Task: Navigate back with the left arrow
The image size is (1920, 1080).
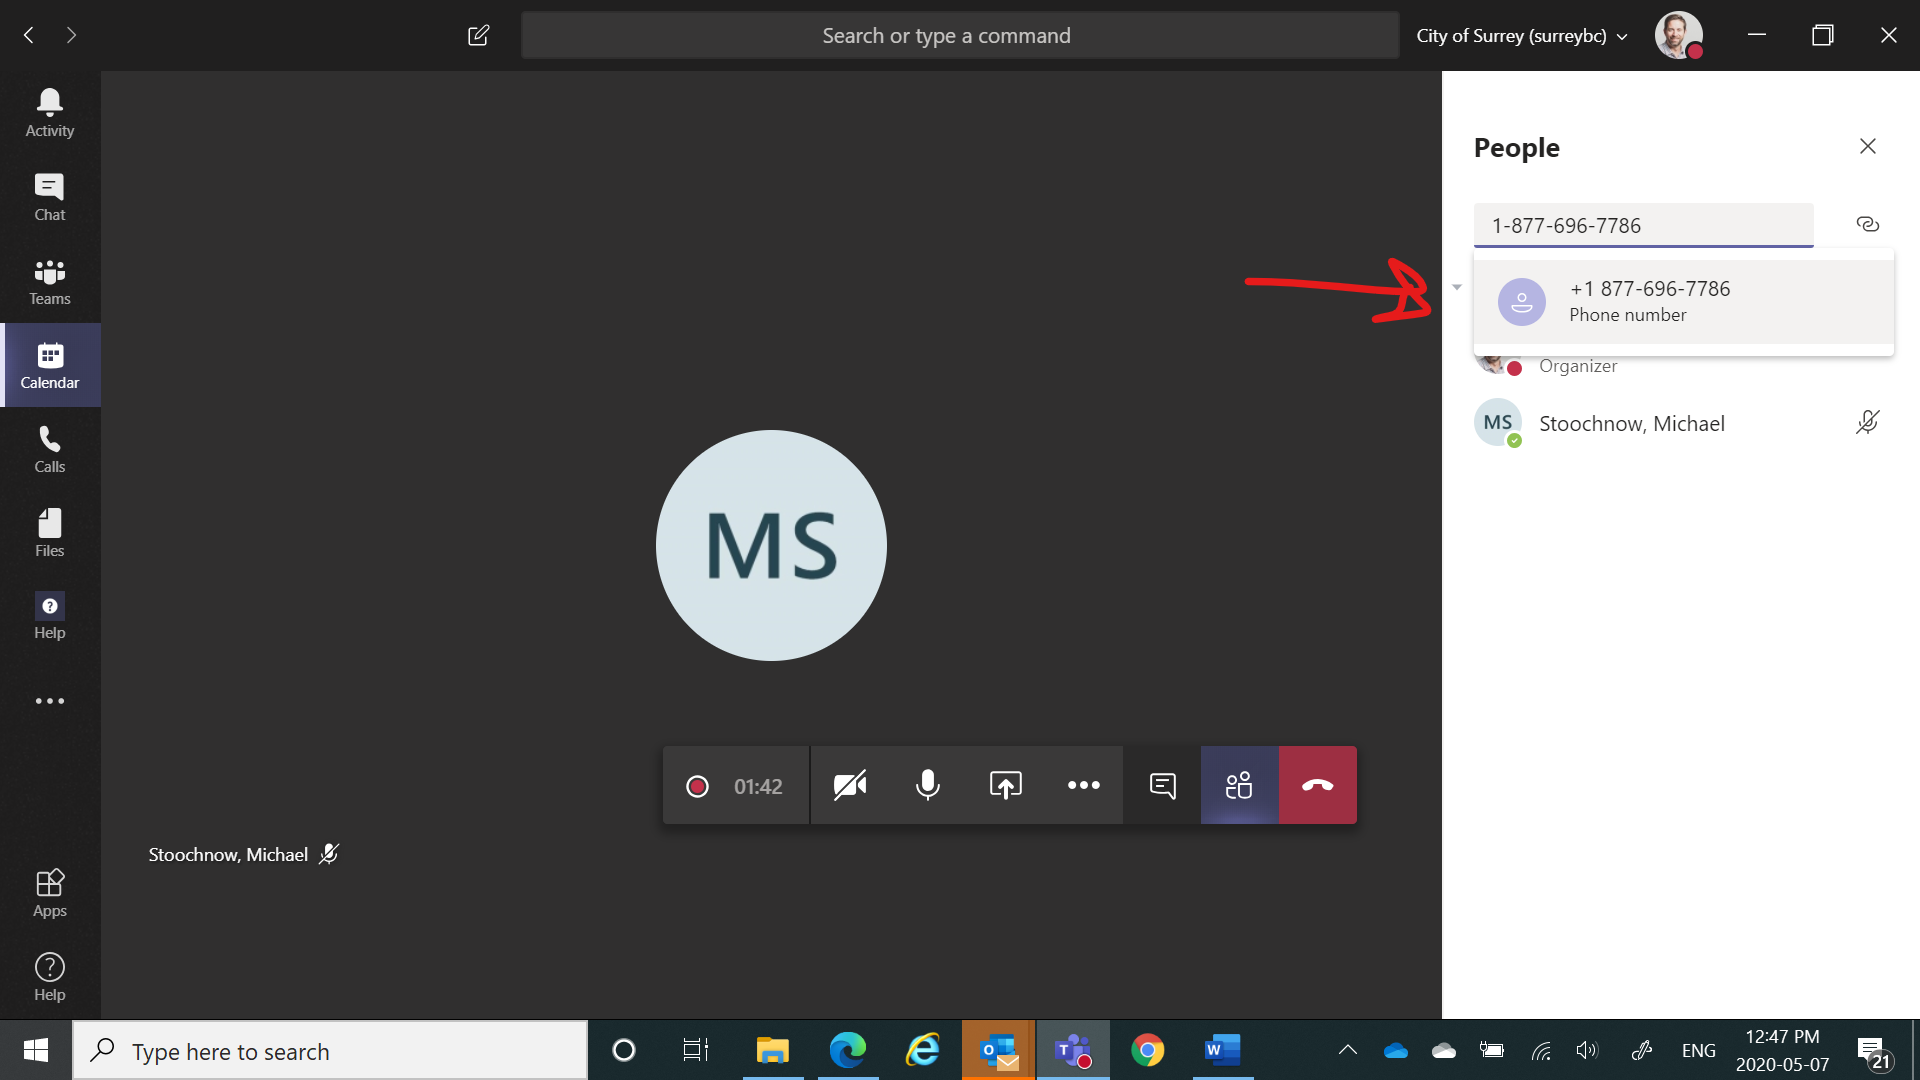Action: 29,36
